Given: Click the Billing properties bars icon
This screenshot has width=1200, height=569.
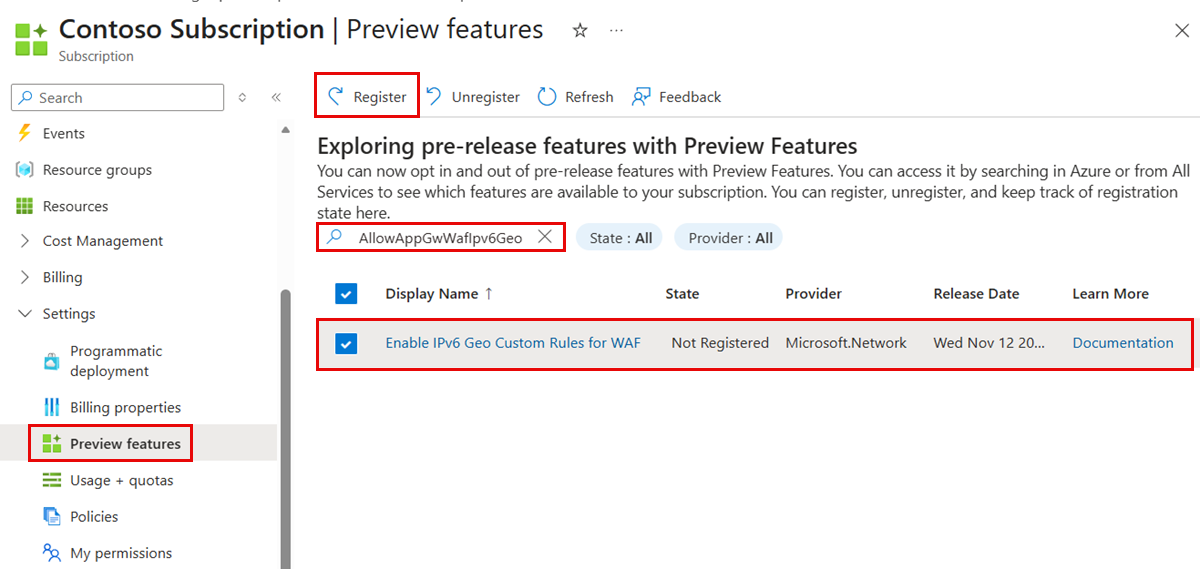Looking at the screenshot, I should click(52, 407).
